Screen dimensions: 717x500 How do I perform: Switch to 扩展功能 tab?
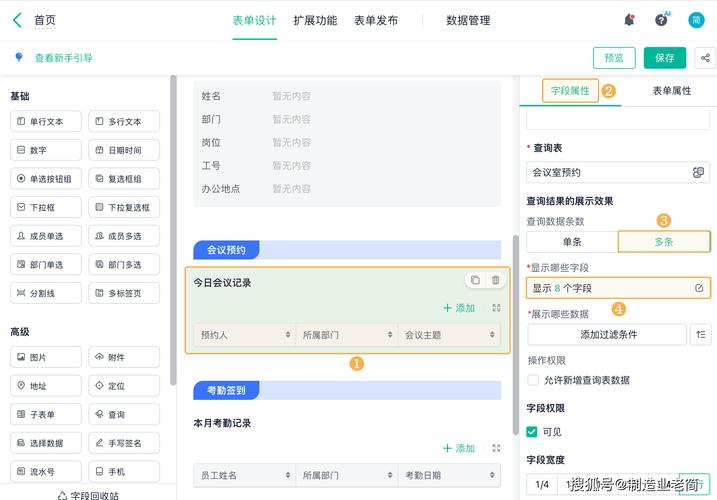[x=315, y=21]
